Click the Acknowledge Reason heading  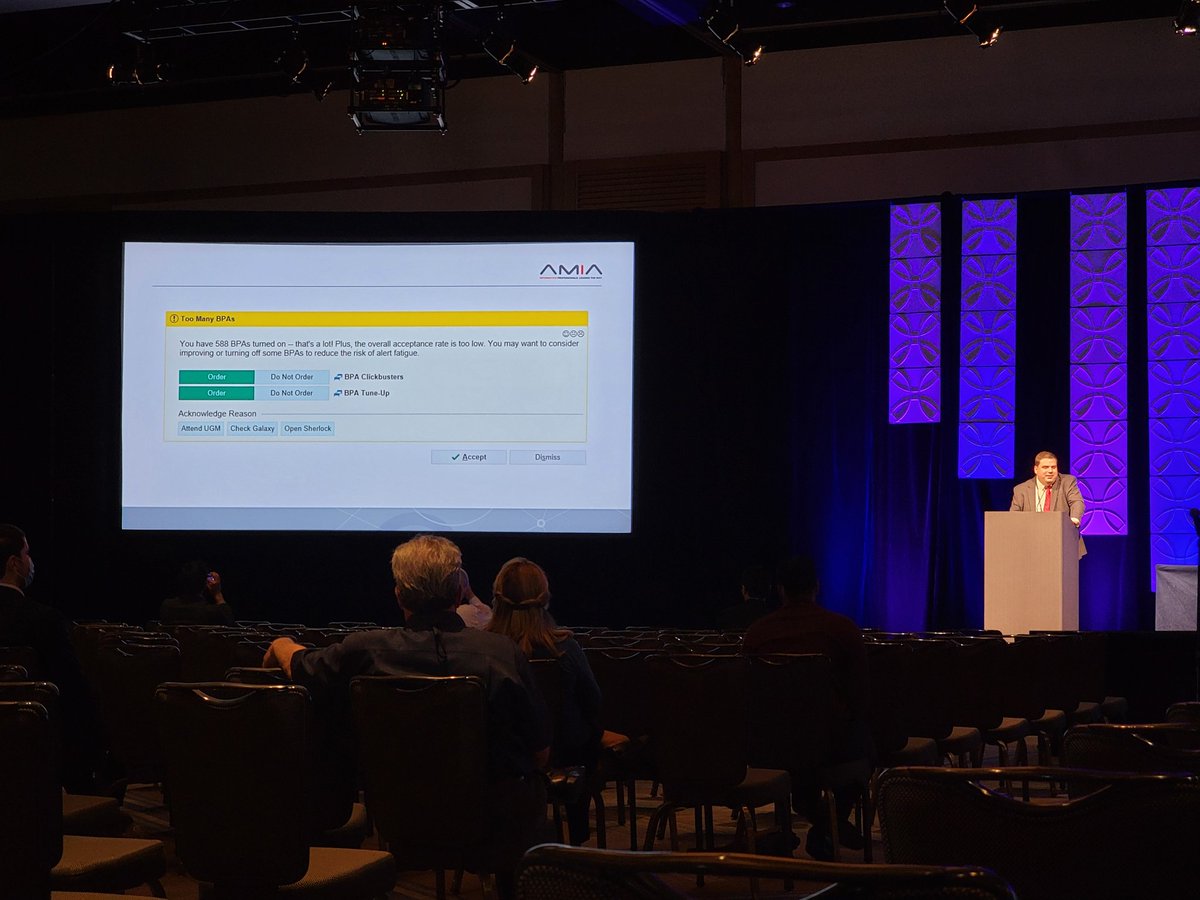(x=217, y=414)
